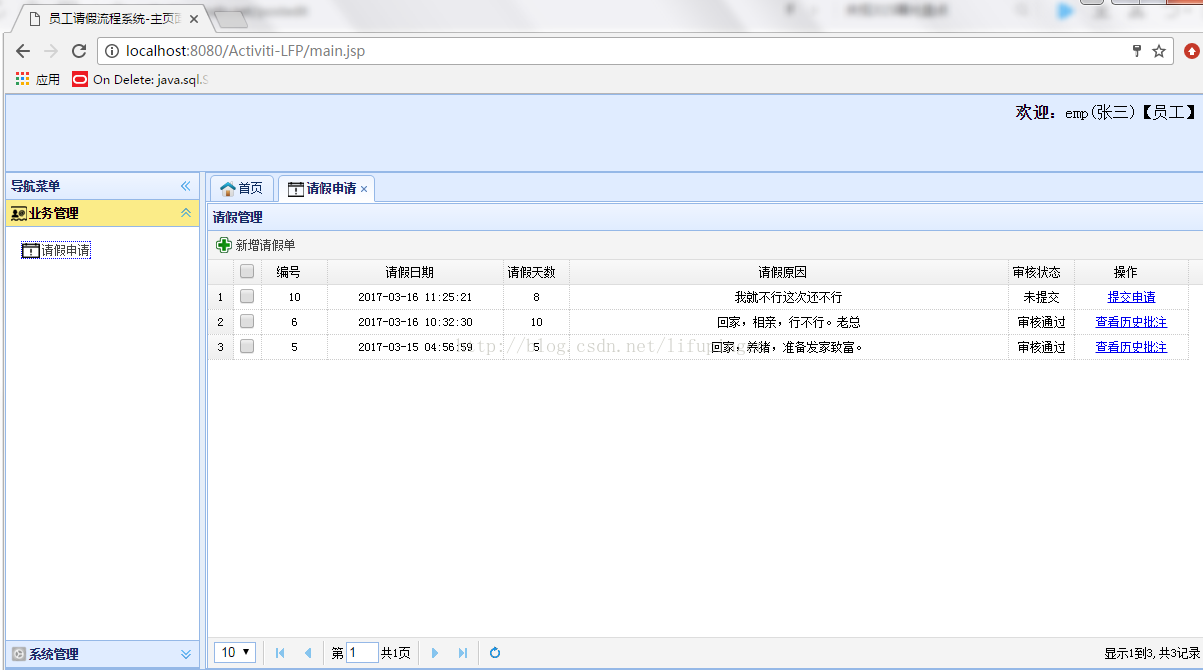Open the page size dropdown showing 10
The height and width of the screenshot is (670, 1203).
(x=234, y=652)
